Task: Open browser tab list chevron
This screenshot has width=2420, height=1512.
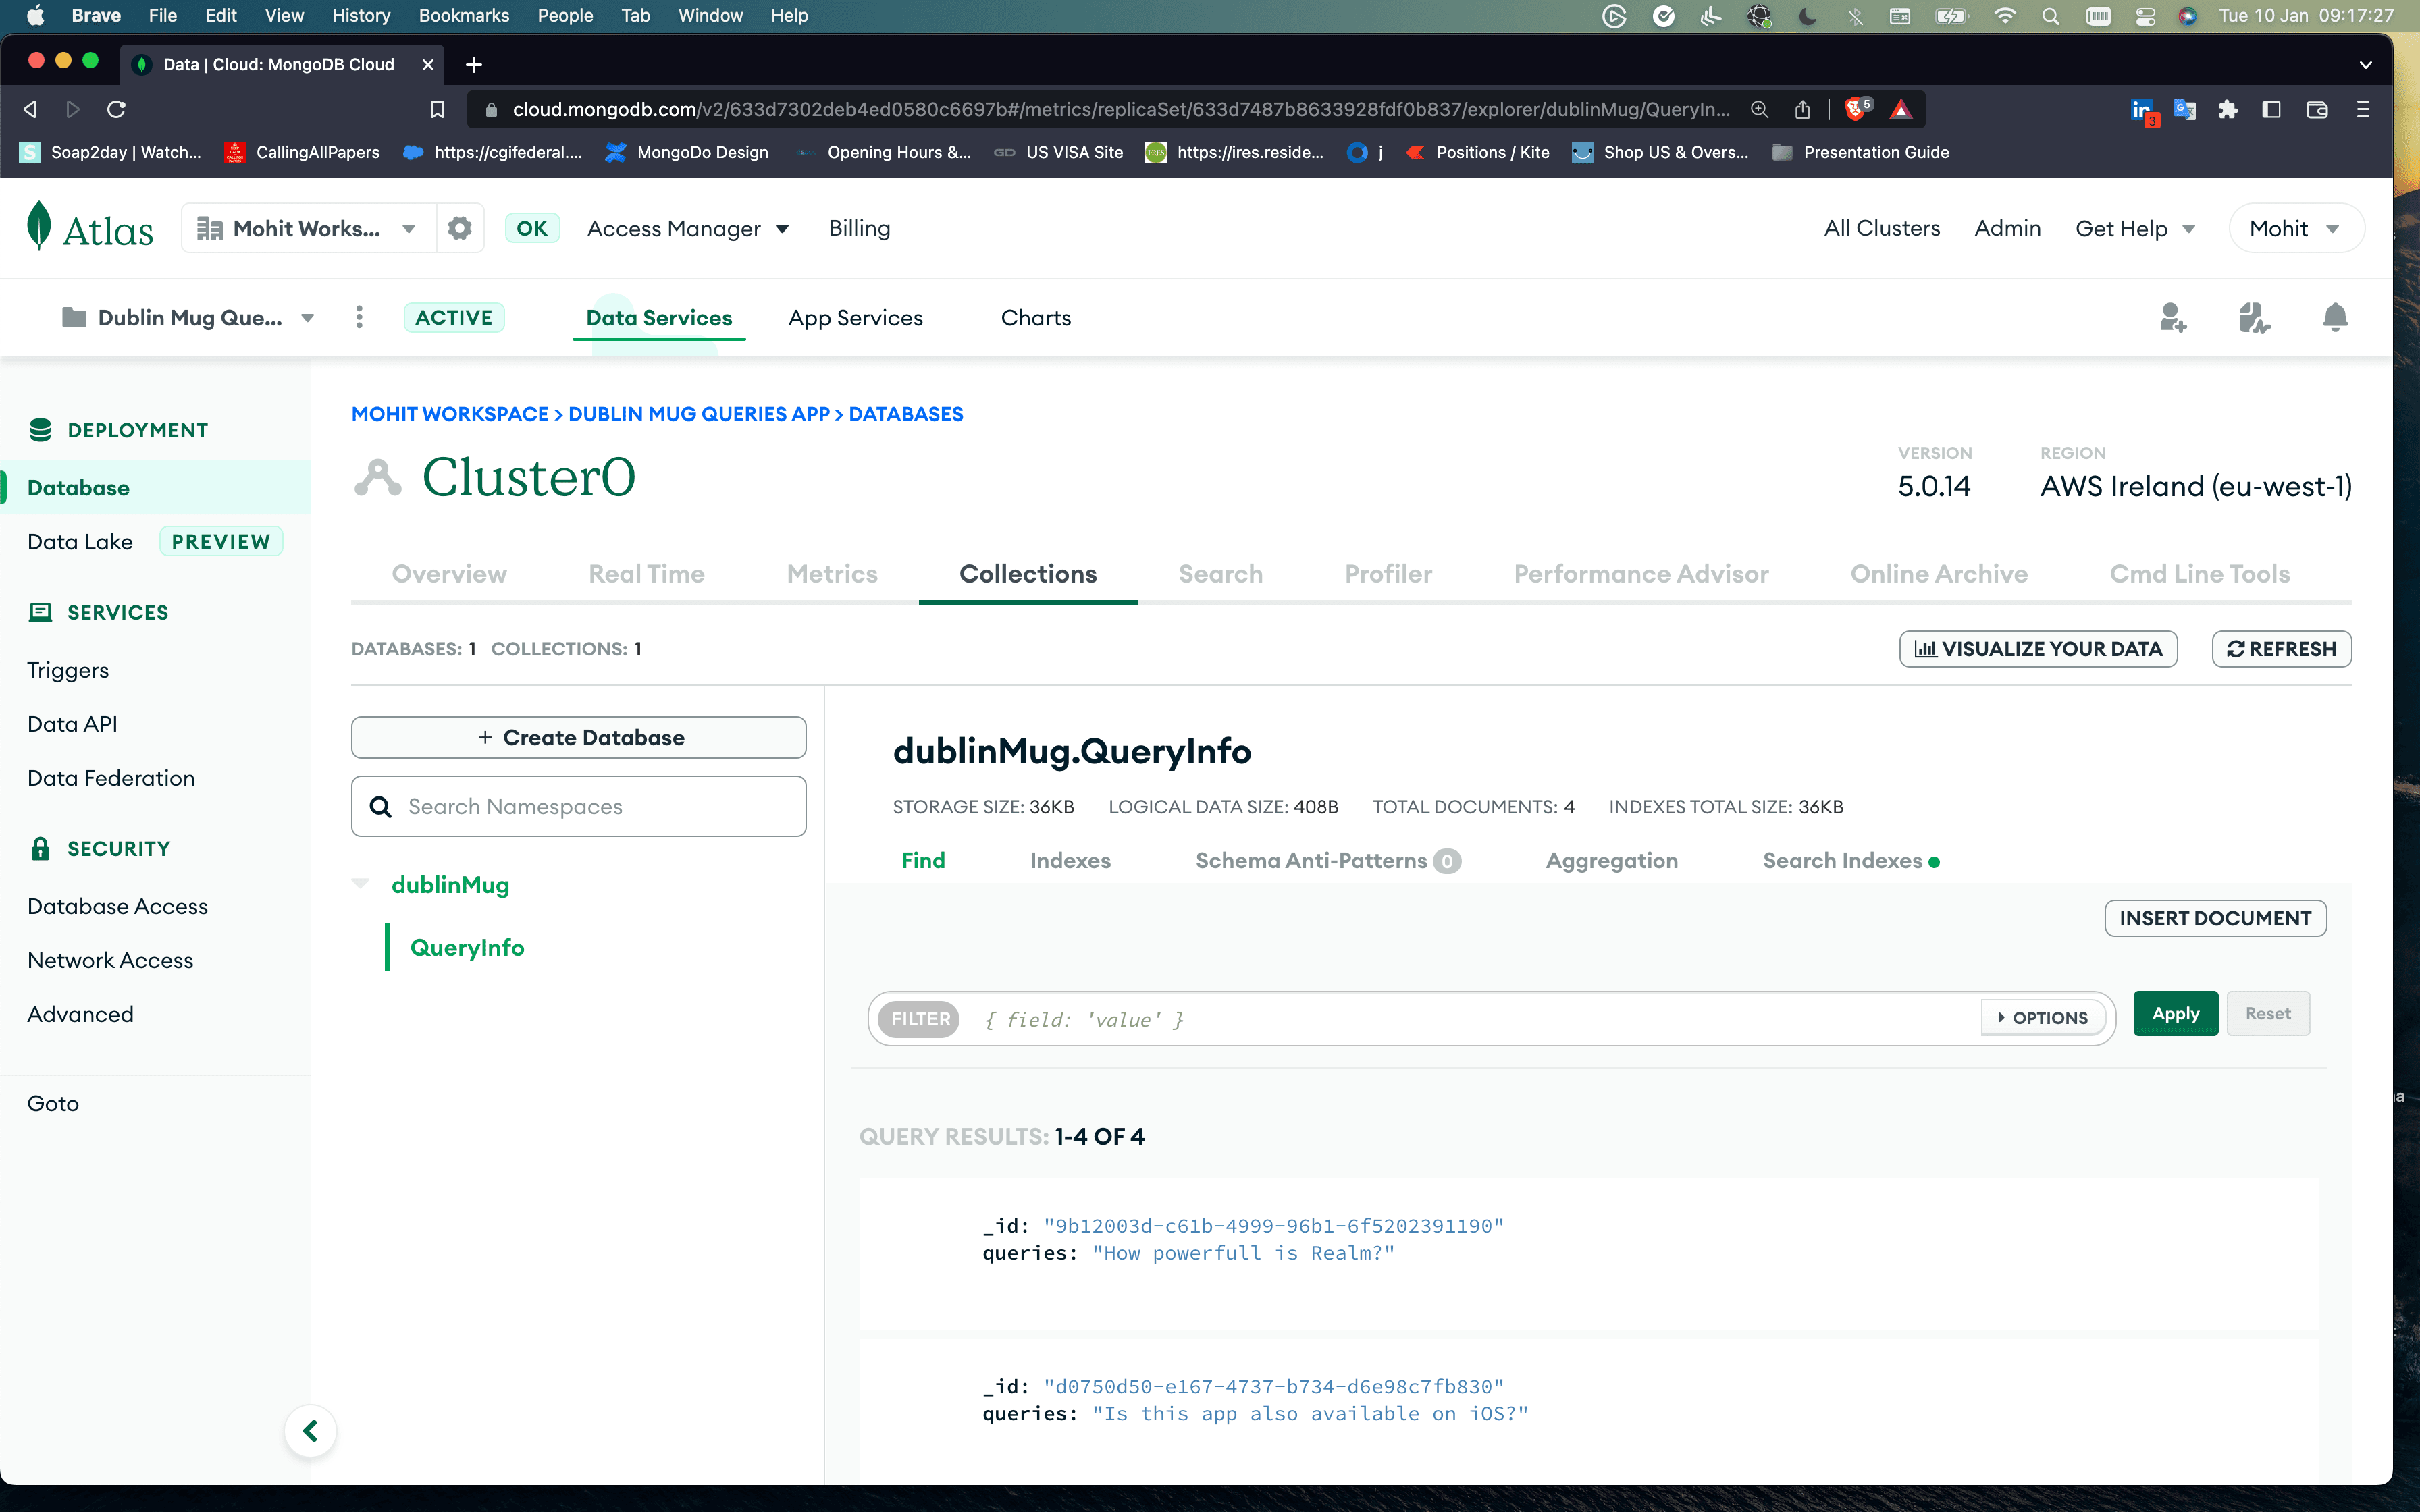Action: click(x=2365, y=65)
